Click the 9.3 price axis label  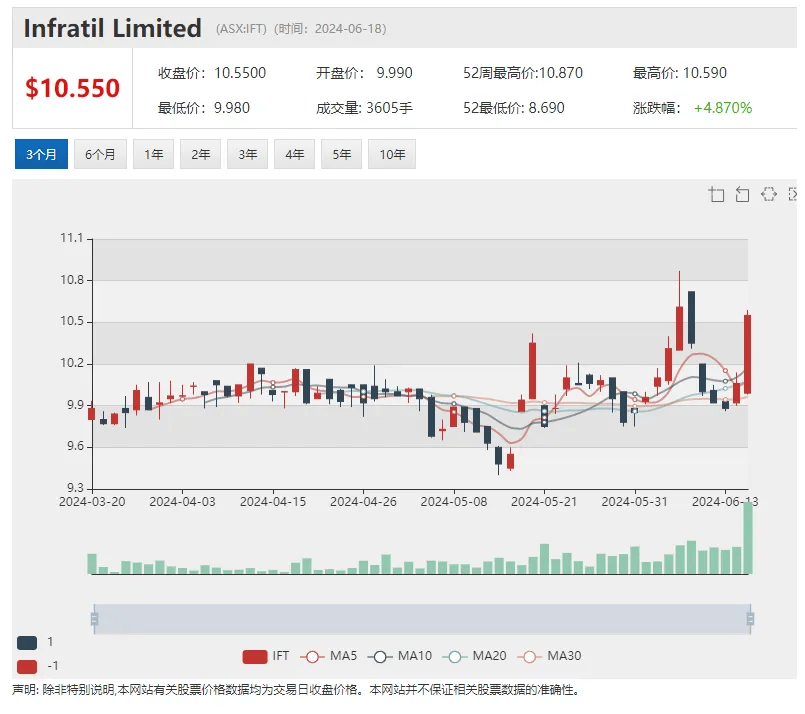point(75,488)
